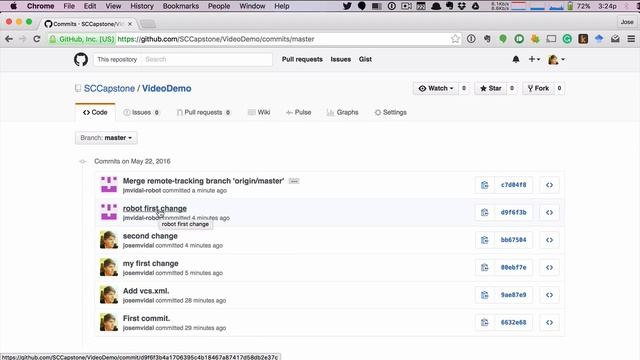Switch to the Wiki tab
Image resolution: width=640 pixels, height=360 pixels.
pyautogui.click(x=259, y=112)
